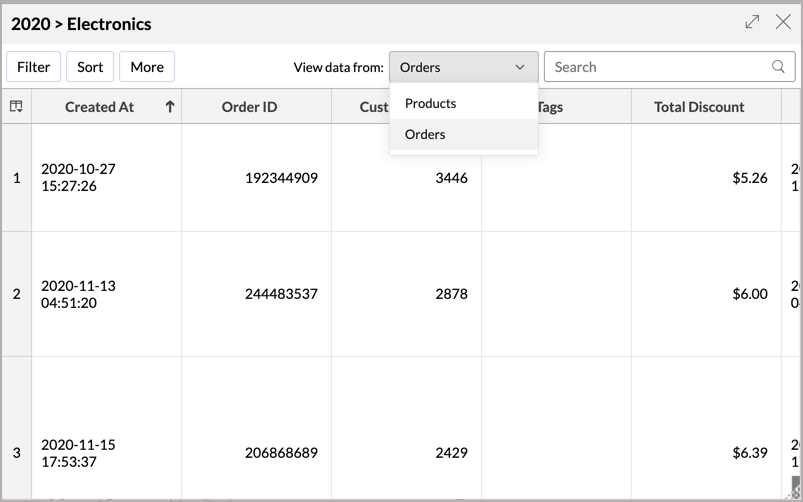Click the Sort button

[90, 67]
